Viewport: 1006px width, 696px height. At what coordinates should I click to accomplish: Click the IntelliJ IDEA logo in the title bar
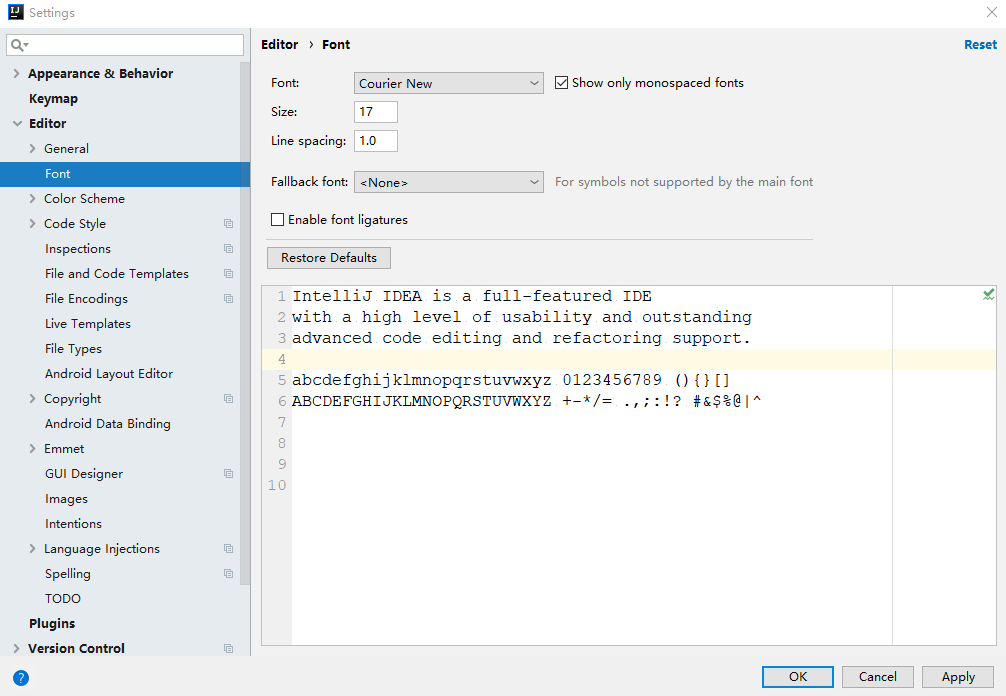[x=15, y=12]
